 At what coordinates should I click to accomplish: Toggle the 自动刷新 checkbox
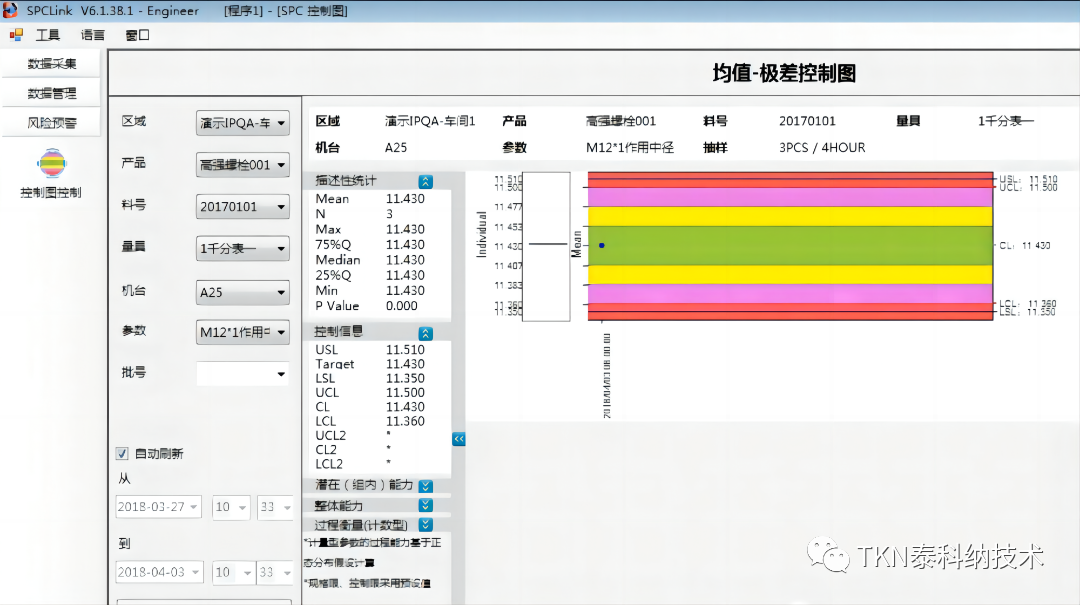tap(122, 453)
